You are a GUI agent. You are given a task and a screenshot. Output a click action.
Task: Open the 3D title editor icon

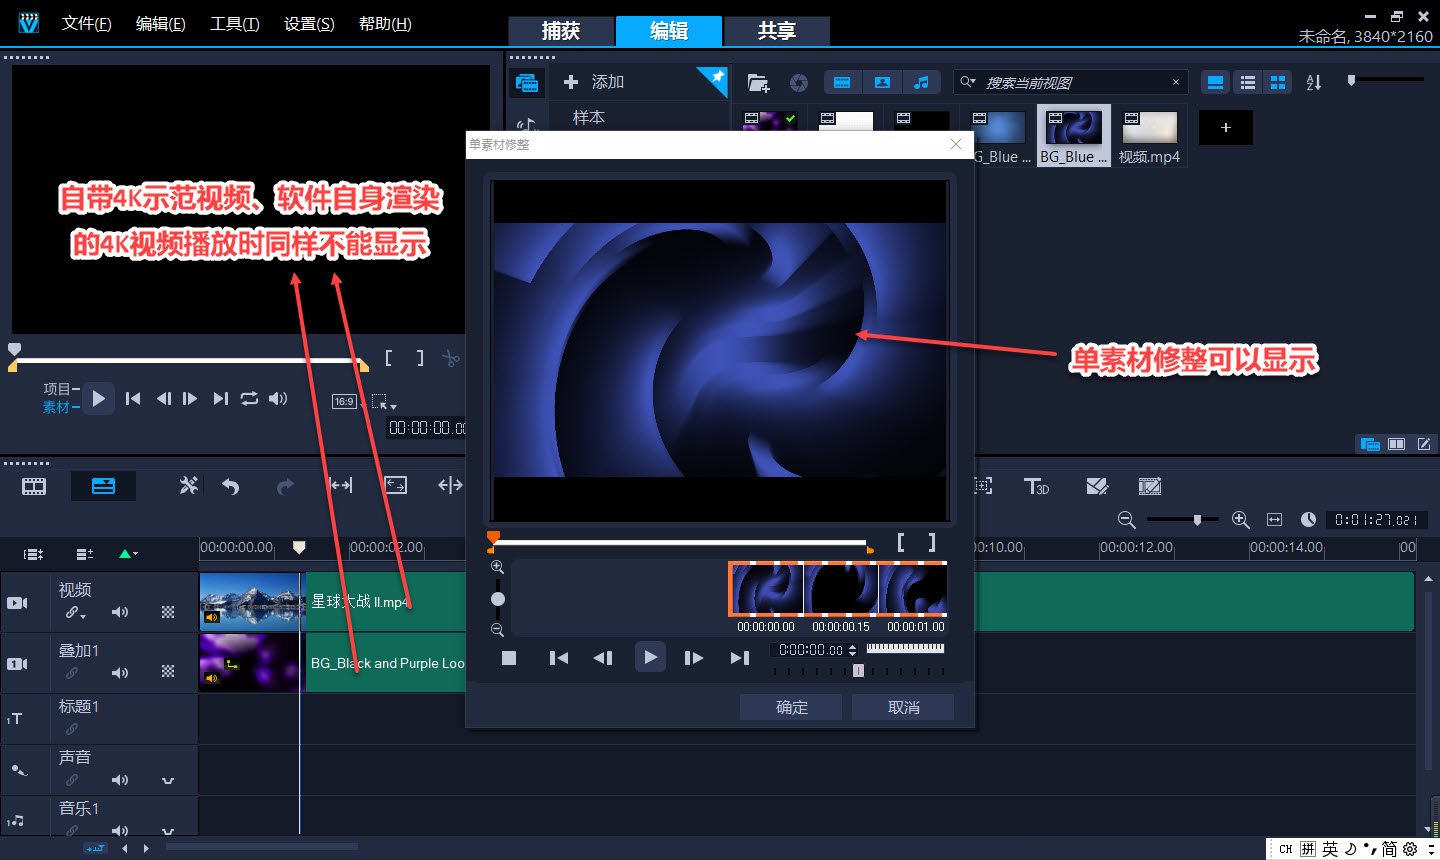click(1036, 486)
